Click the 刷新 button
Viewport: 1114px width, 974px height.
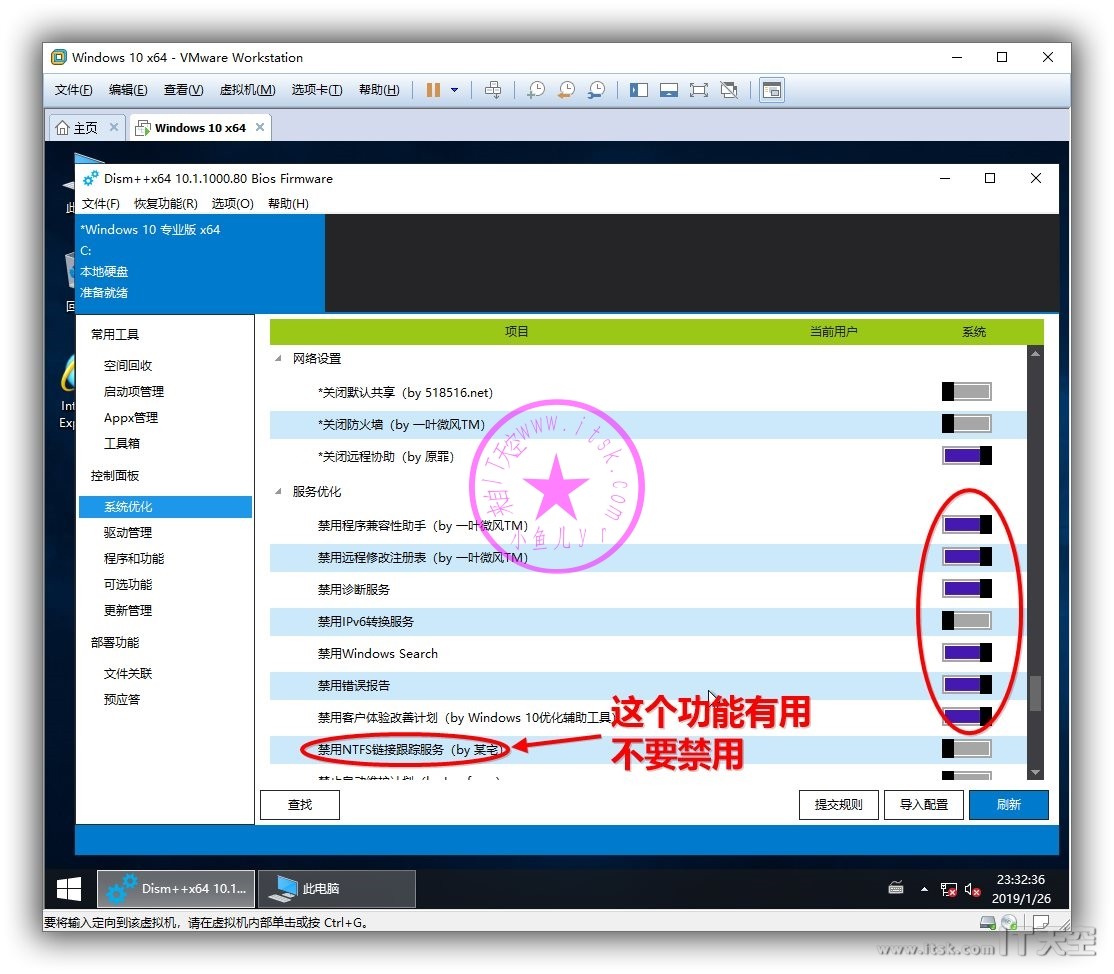(1009, 805)
